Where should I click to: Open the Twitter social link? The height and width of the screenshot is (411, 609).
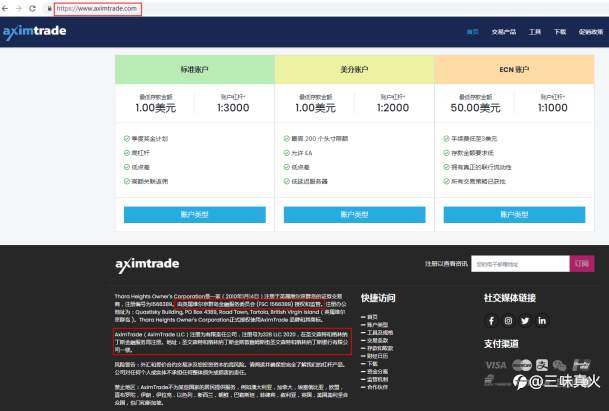point(525,320)
